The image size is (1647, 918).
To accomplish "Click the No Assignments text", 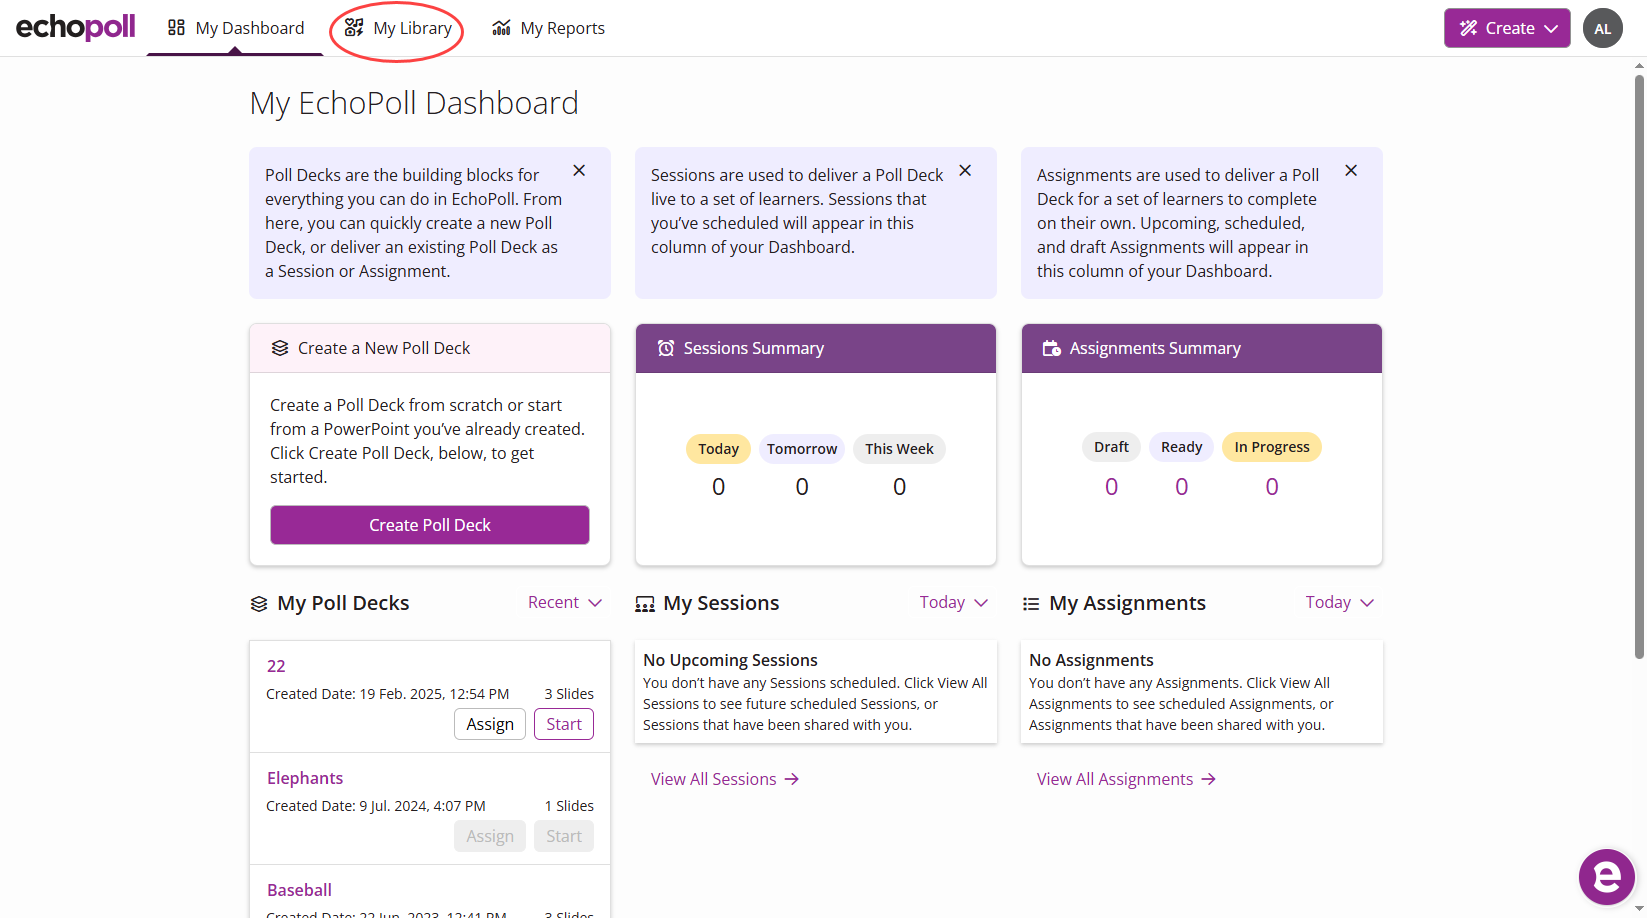I will coord(1091,660).
